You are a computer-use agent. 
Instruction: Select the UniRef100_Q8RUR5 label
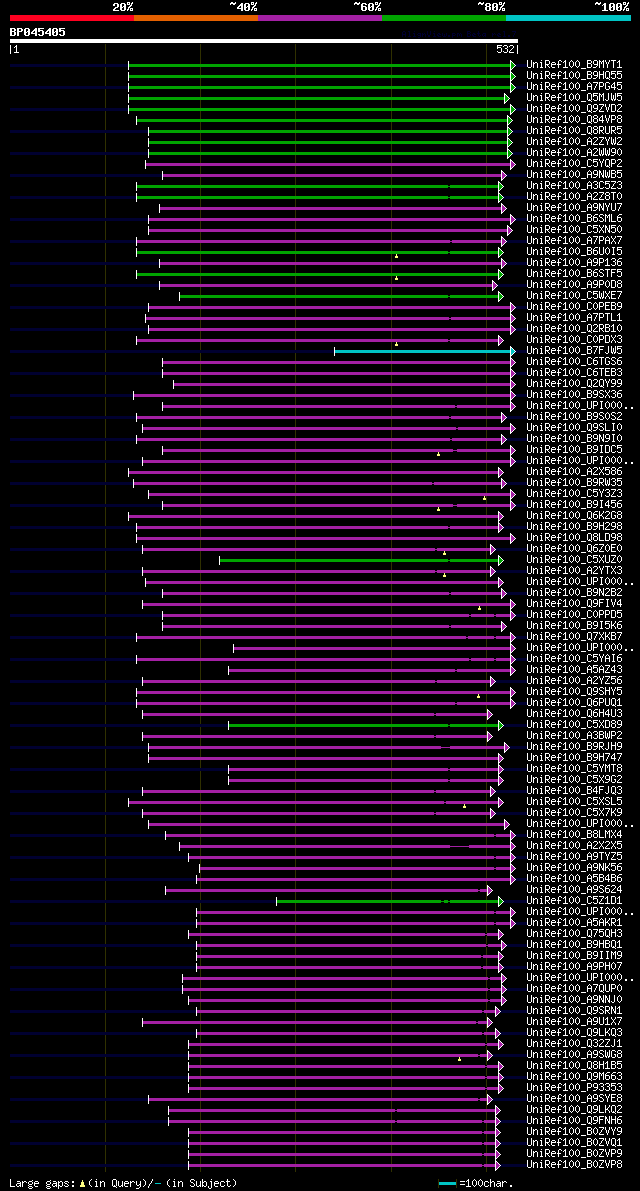[574, 131]
